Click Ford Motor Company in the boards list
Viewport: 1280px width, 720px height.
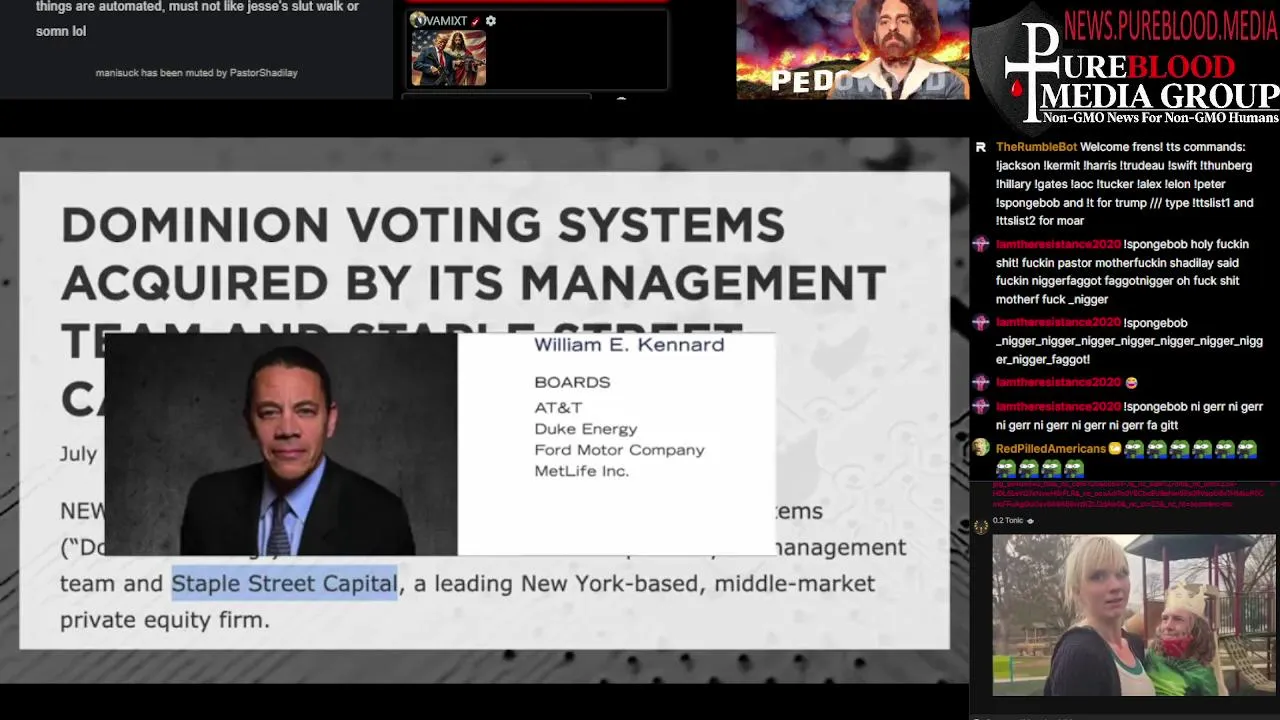tap(619, 450)
